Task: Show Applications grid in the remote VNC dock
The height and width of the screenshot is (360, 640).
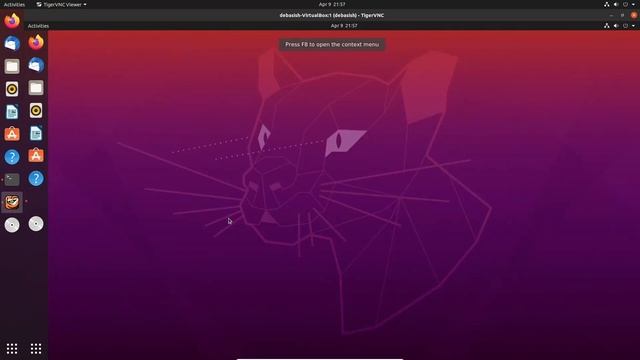Action: 36,349
